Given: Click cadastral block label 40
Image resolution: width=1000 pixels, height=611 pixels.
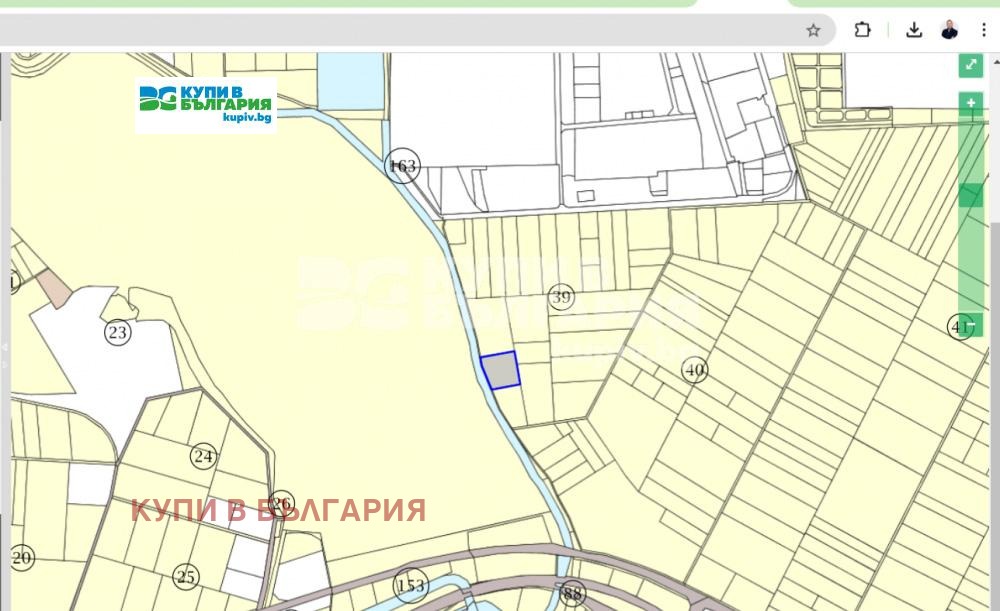Looking at the screenshot, I should [x=694, y=370].
